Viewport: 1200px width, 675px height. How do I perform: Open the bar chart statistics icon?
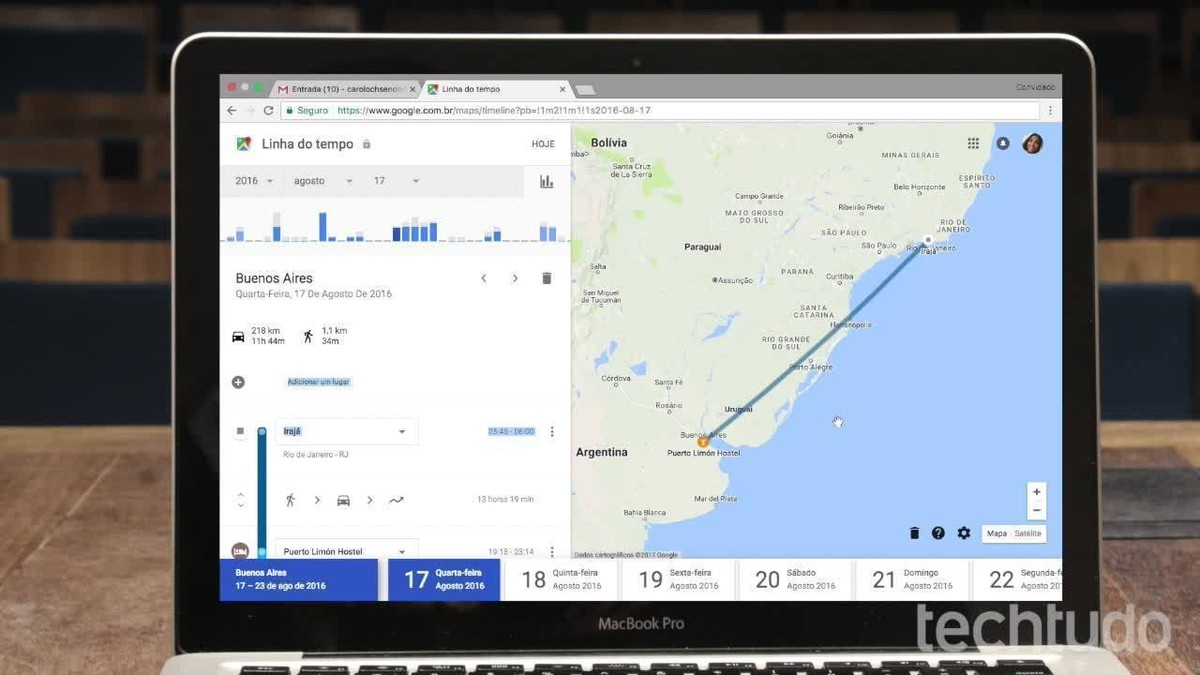pos(546,181)
